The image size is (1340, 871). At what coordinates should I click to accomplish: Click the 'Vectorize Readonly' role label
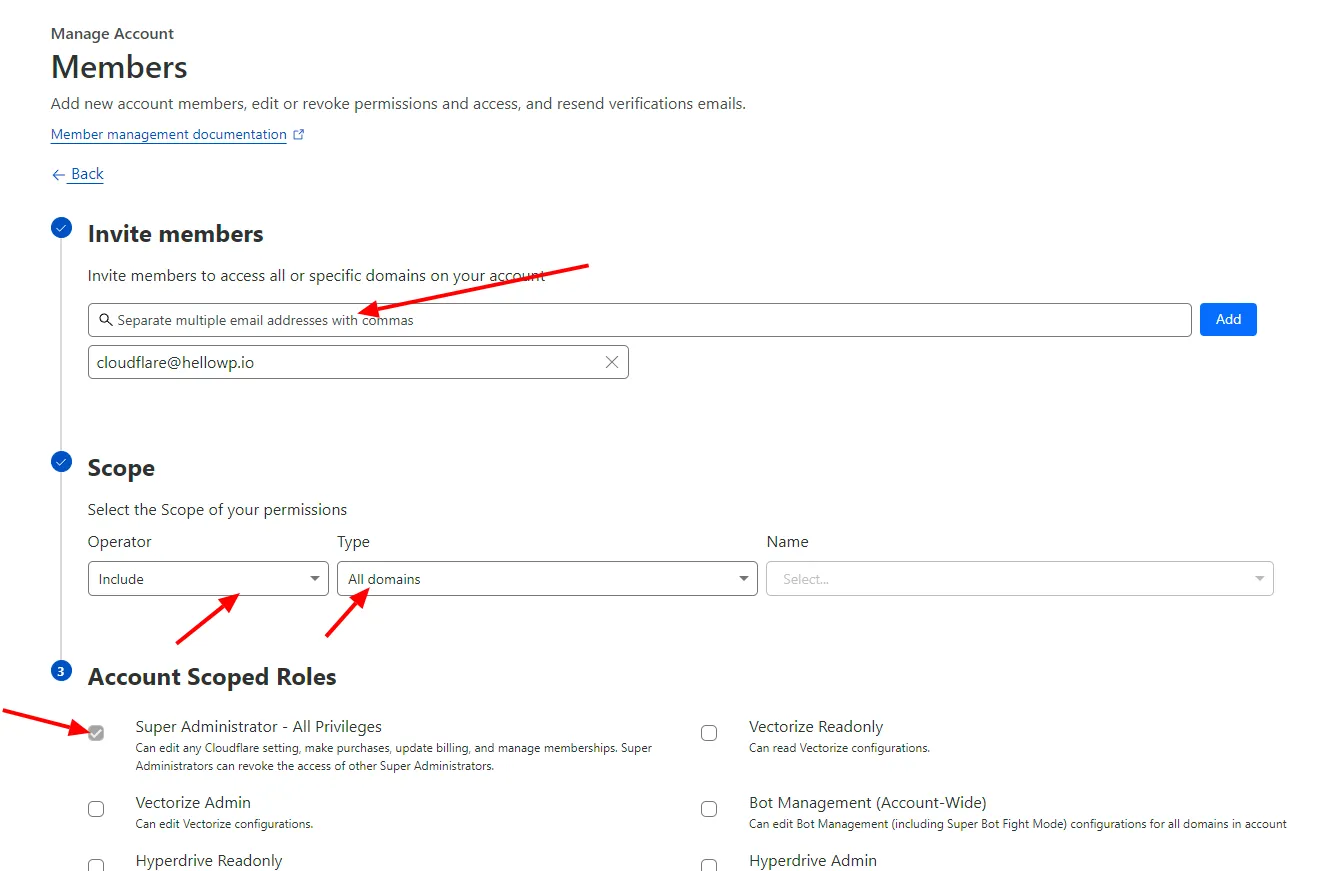[x=816, y=727]
